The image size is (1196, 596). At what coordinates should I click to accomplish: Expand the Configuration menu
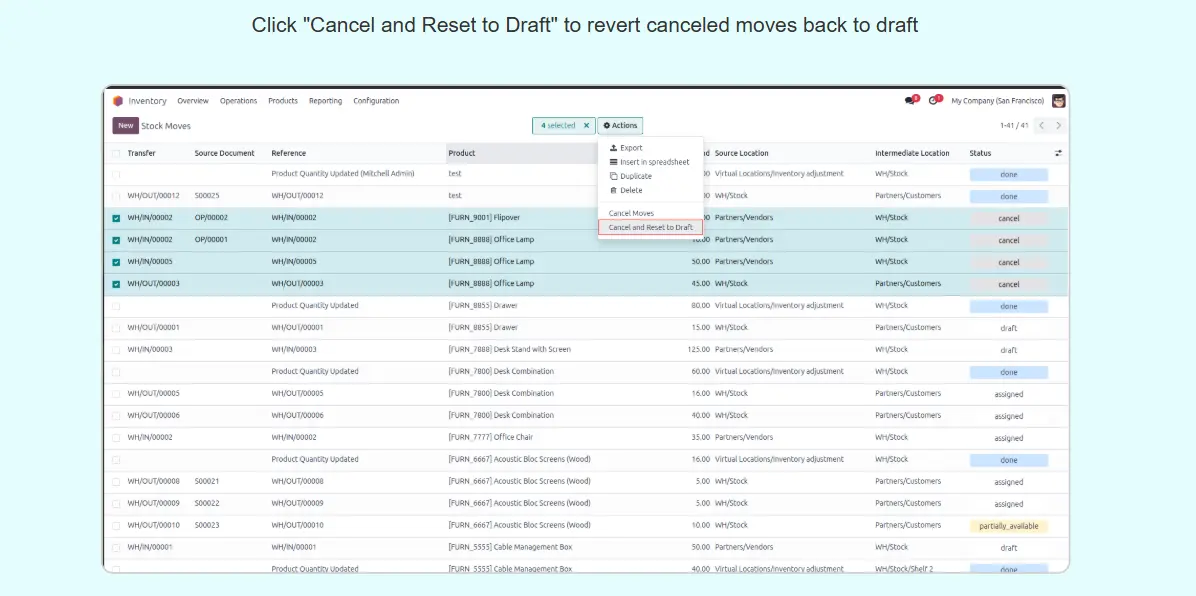tap(376, 101)
